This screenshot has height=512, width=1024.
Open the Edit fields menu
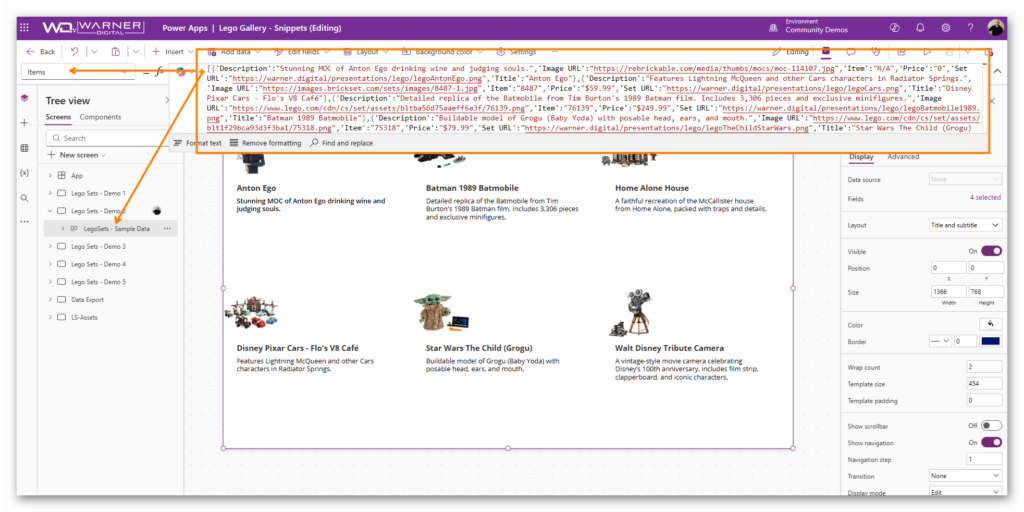click(x=302, y=52)
